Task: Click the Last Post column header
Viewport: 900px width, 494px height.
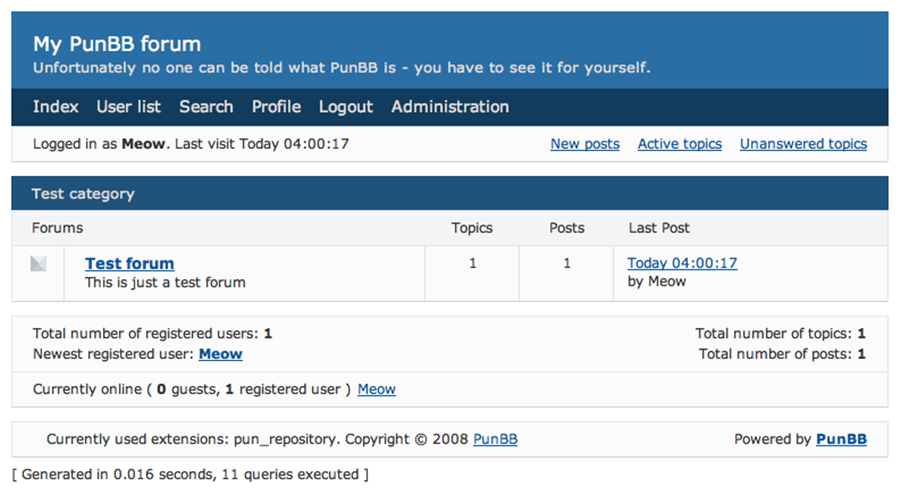Action: pos(659,228)
